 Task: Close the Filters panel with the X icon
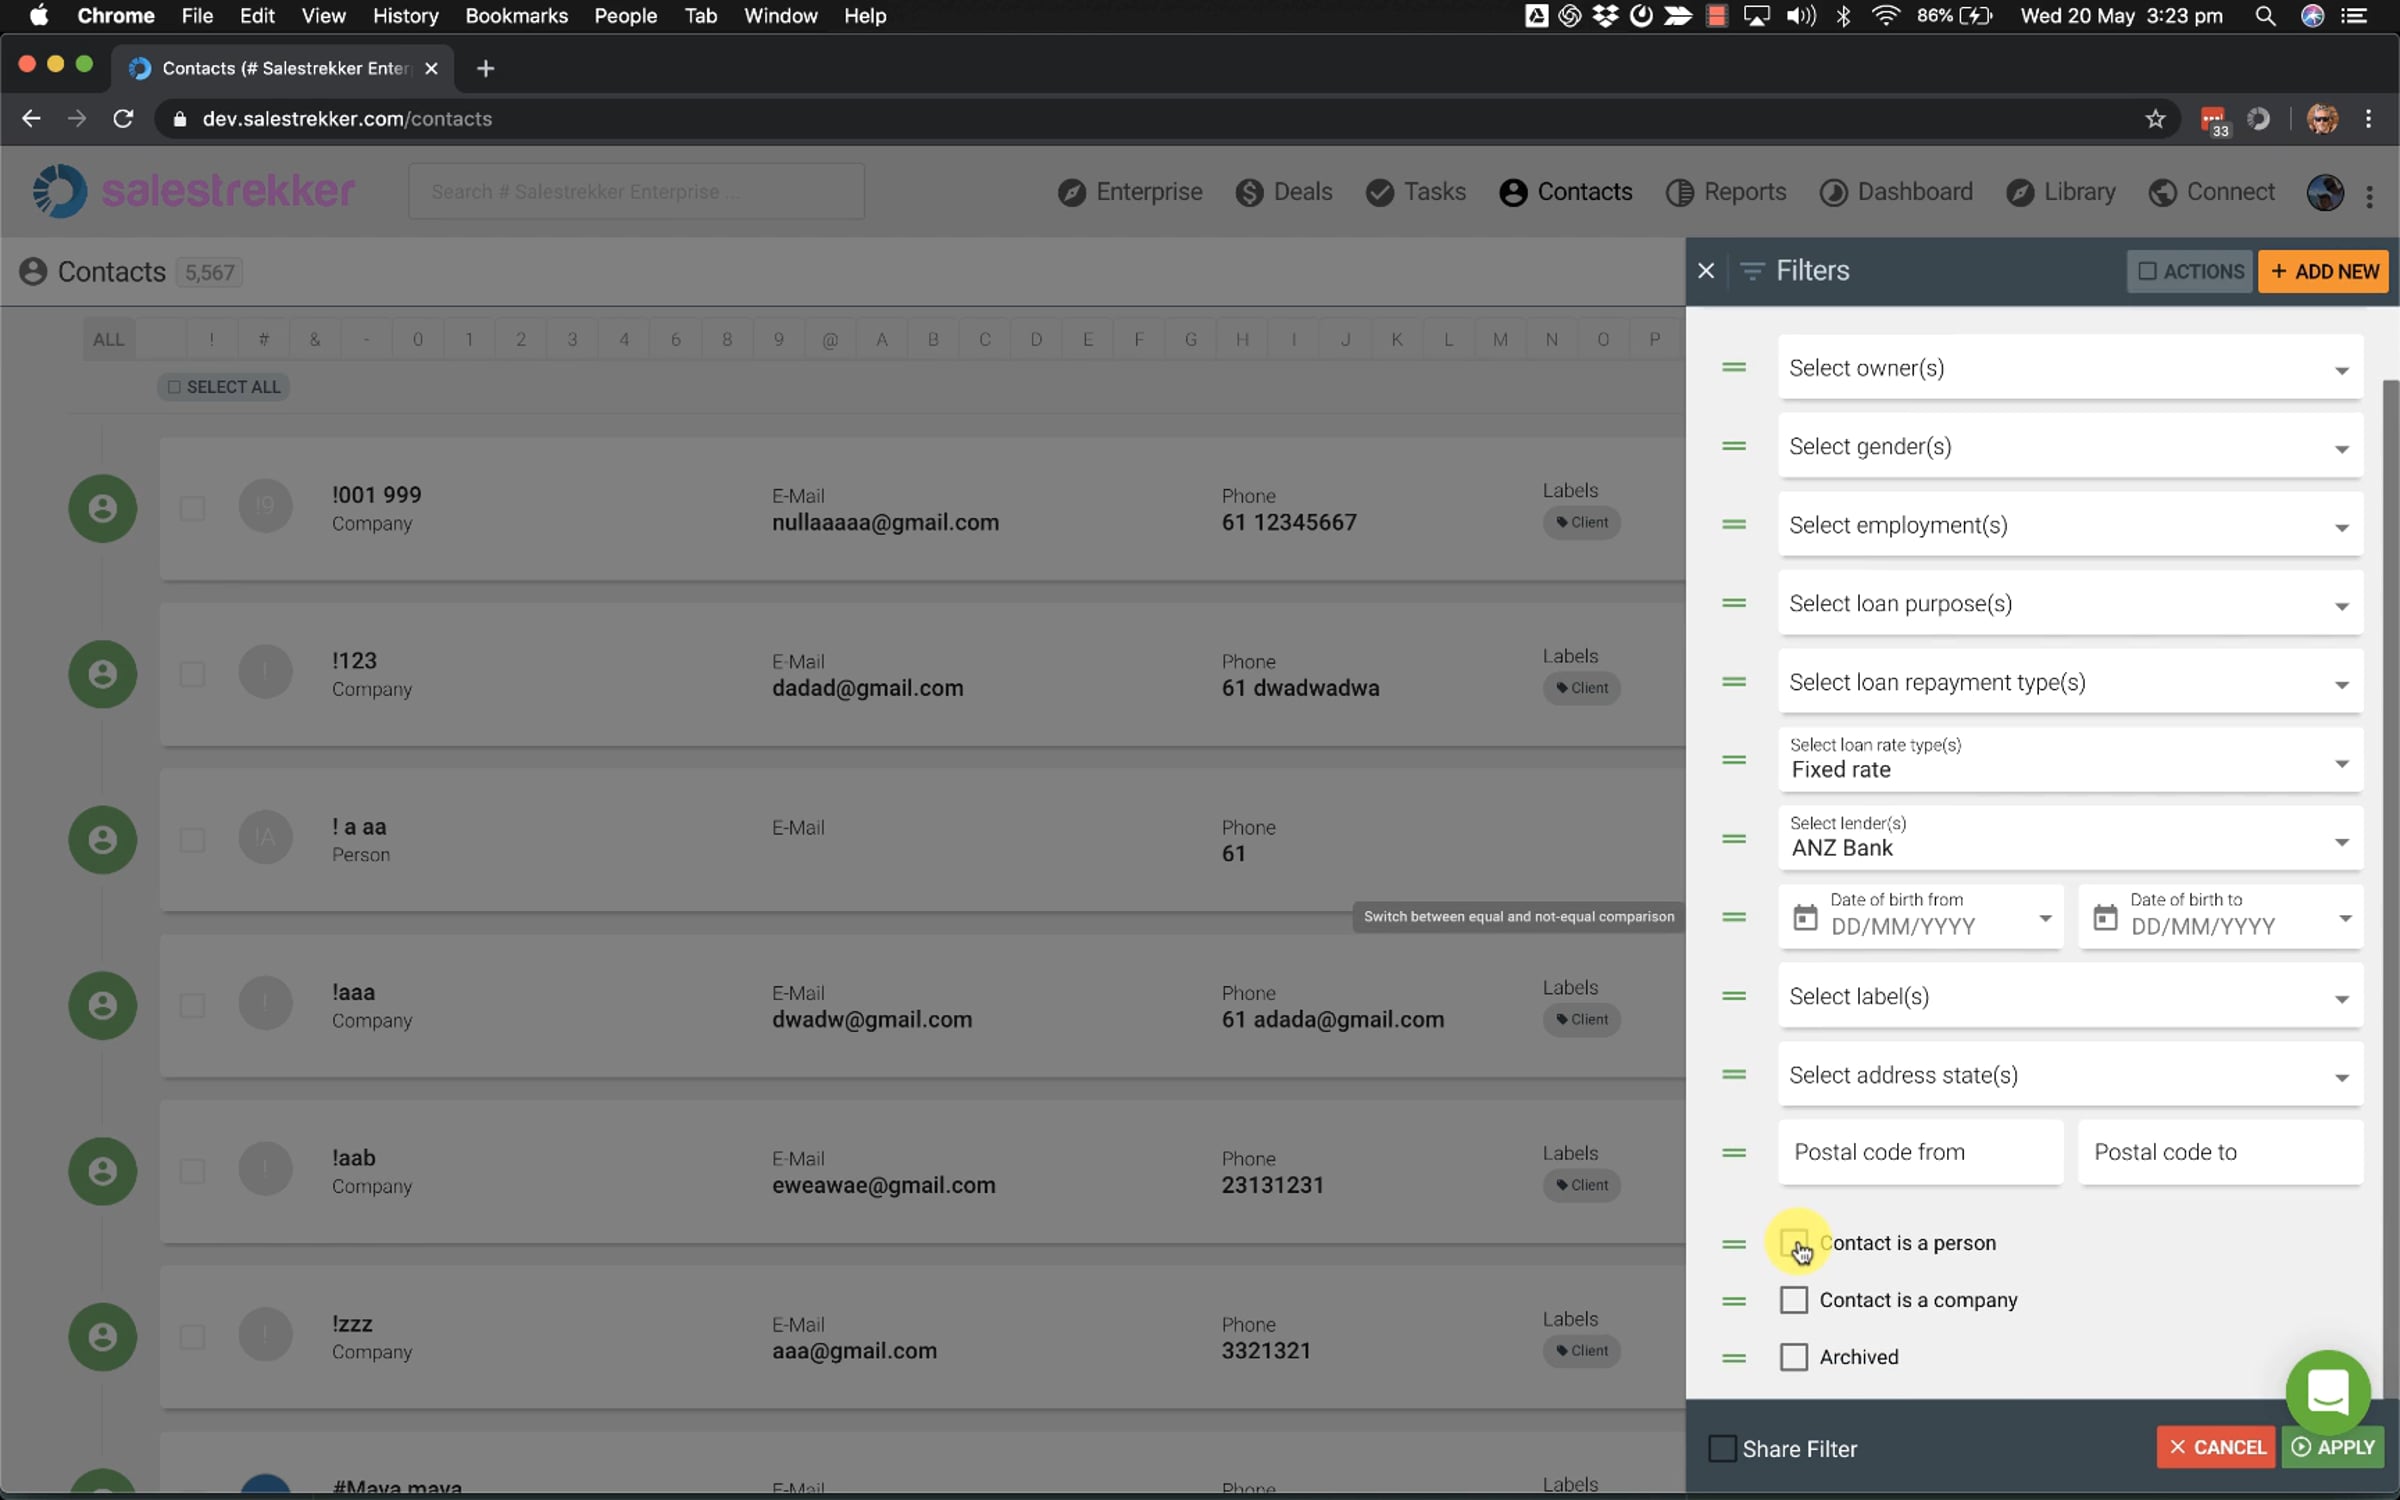(1706, 271)
